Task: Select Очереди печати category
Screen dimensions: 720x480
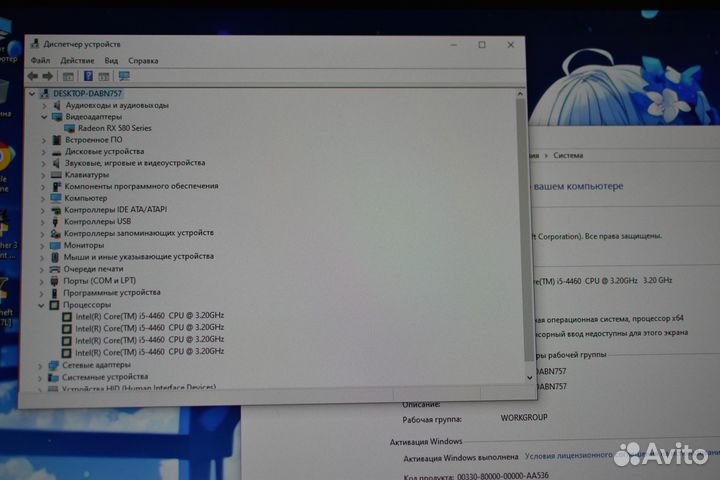Action: point(93,269)
